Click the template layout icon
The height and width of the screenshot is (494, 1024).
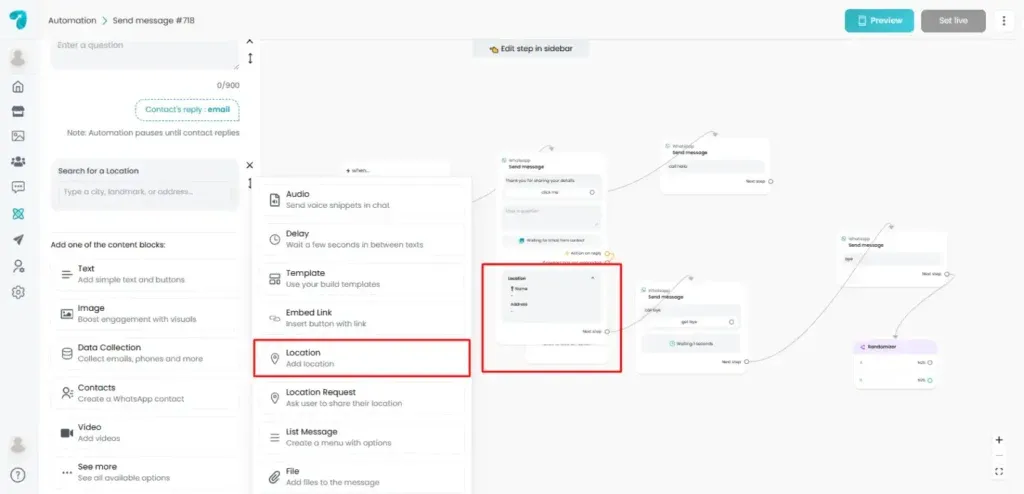coord(275,279)
